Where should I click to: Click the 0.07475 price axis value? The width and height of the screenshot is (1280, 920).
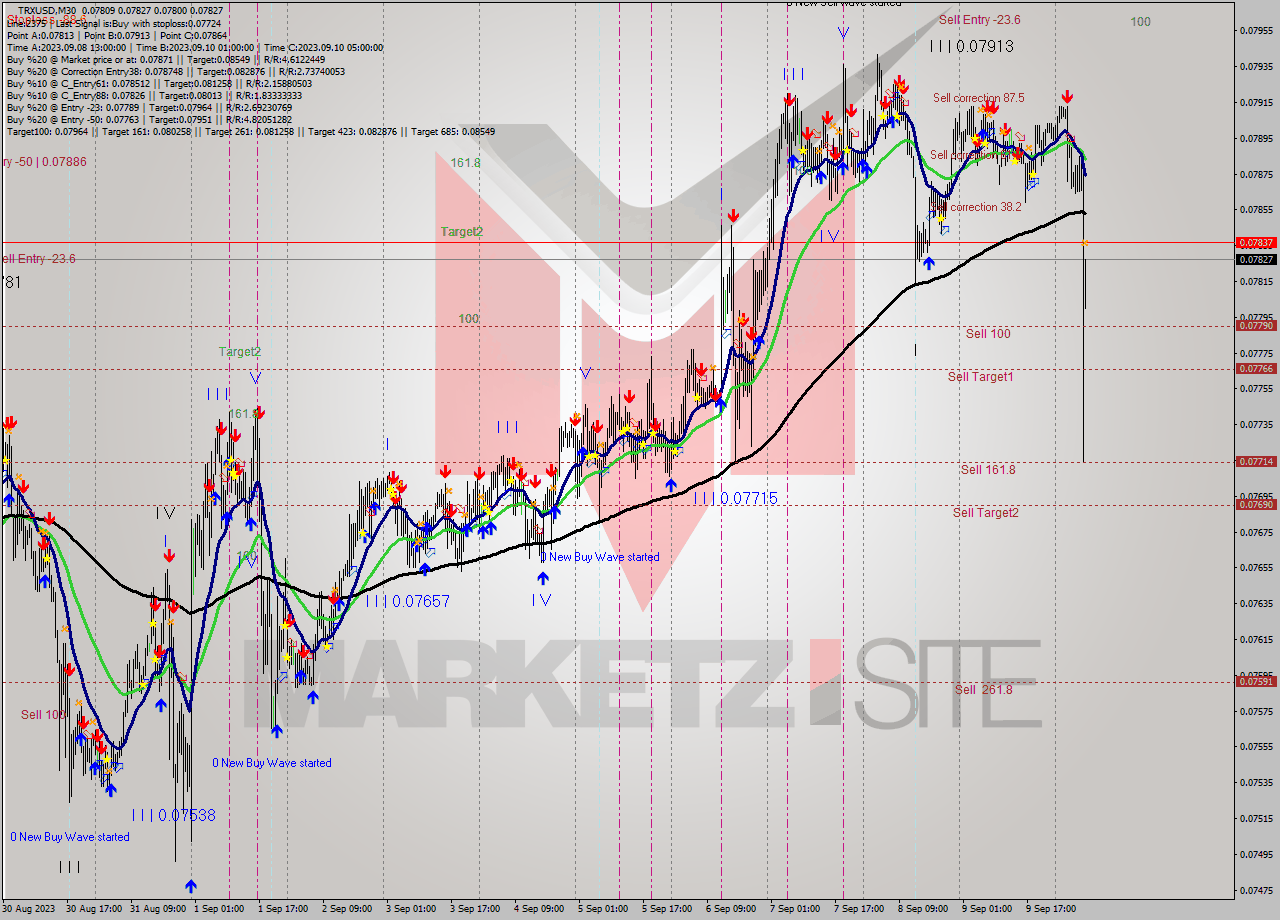[1256, 889]
